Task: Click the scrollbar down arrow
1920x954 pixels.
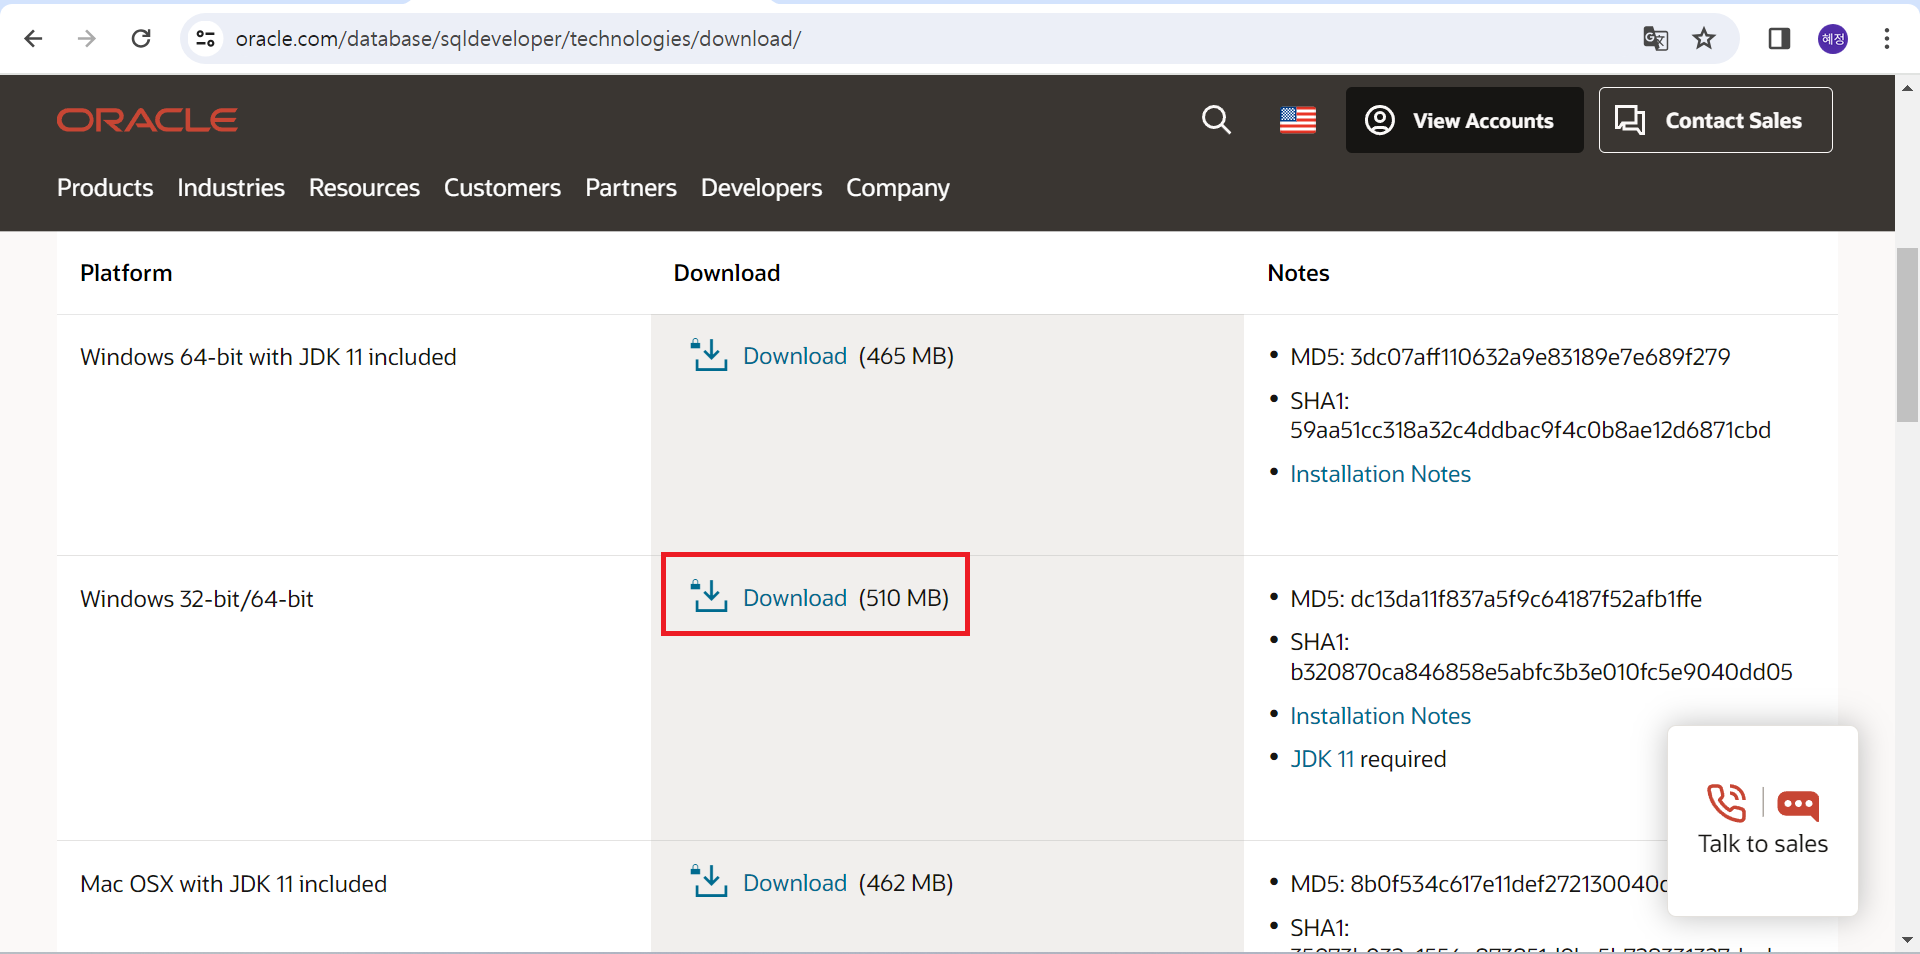Action: click(1908, 941)
